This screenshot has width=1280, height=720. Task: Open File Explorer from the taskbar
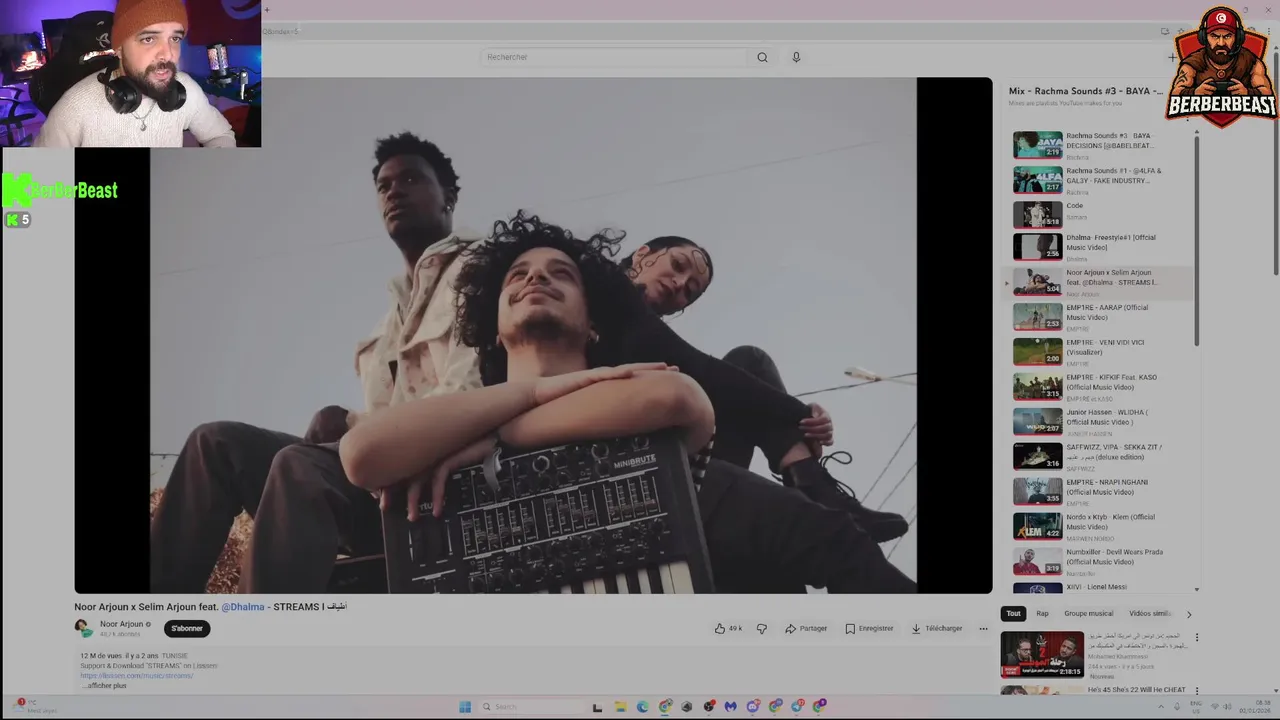click(620, 706)
